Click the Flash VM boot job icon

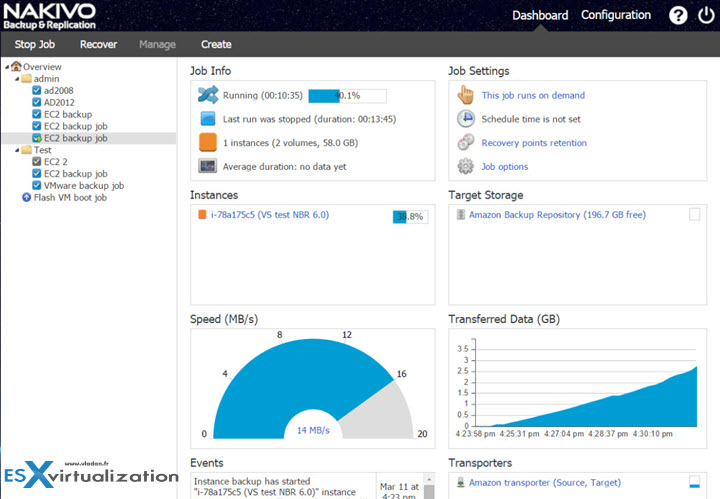tap(27, 197)
